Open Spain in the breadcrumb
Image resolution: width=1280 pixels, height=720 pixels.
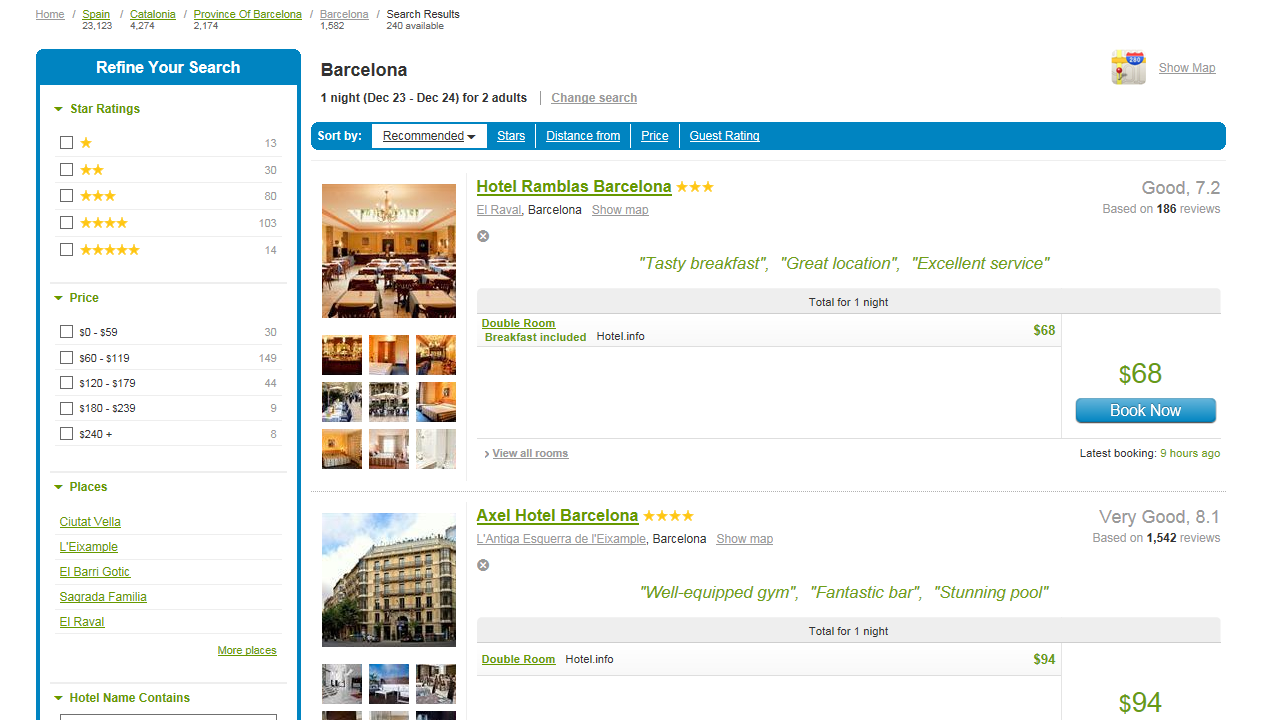click(96, 14)
